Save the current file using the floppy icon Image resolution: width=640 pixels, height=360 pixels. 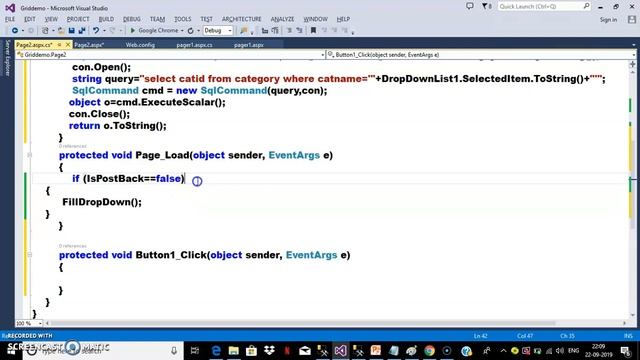pyautogui.click(x=71, y=31)
